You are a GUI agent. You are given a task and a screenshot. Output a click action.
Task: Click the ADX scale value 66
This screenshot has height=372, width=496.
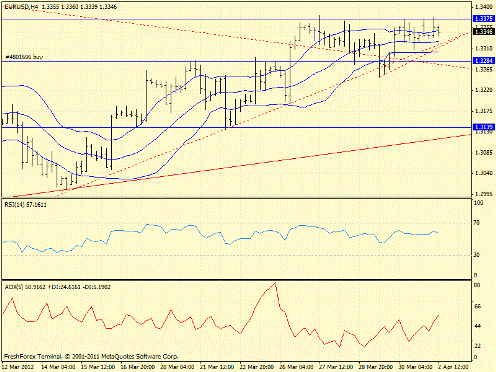(477, 306)
